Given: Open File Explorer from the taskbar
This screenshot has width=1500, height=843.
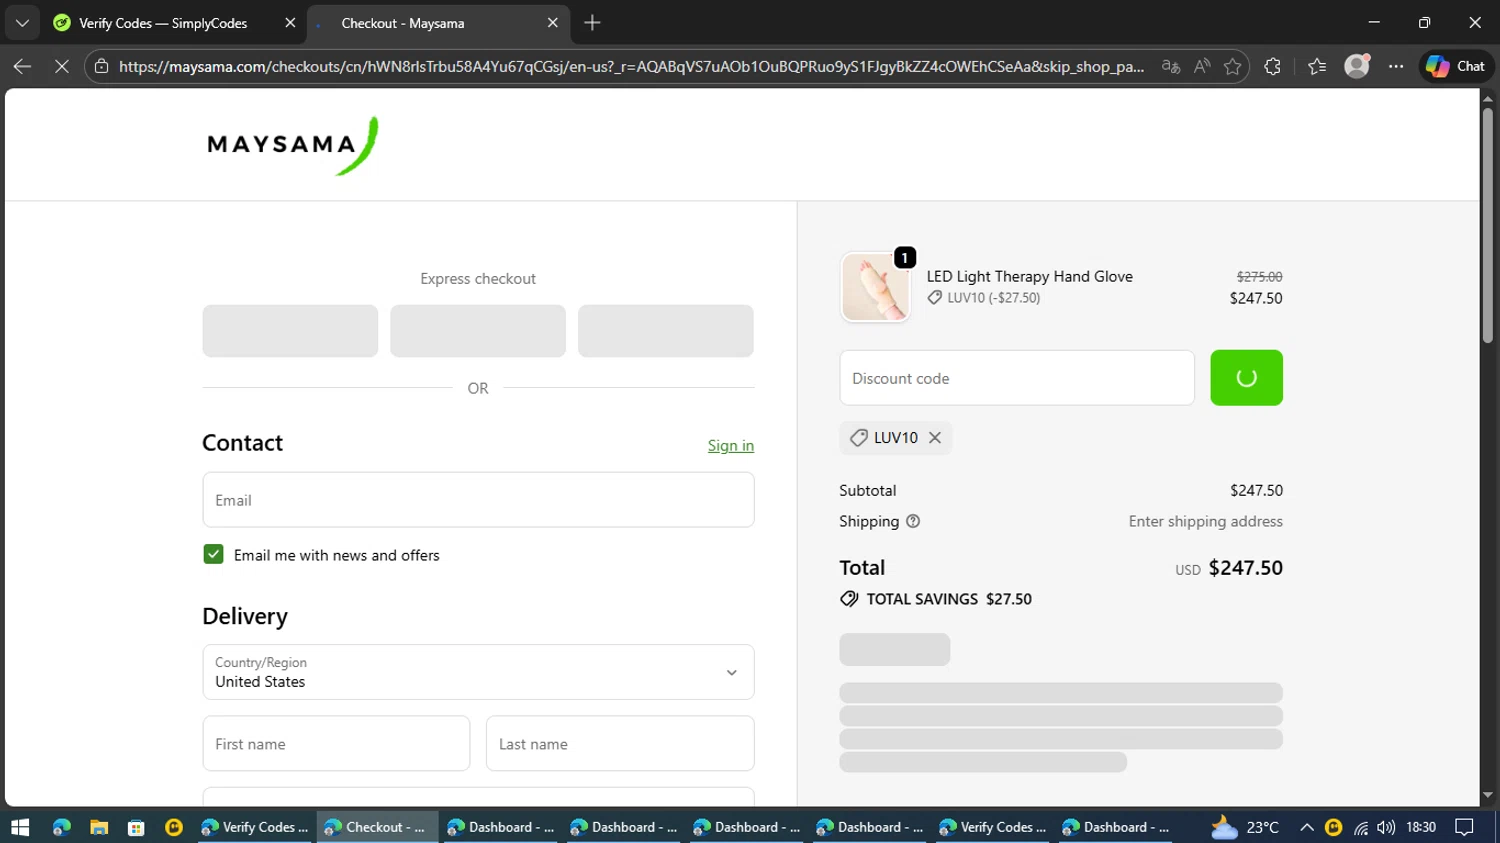Looking at the screenshot, I should pyautogui.click(x=98, y=827).
